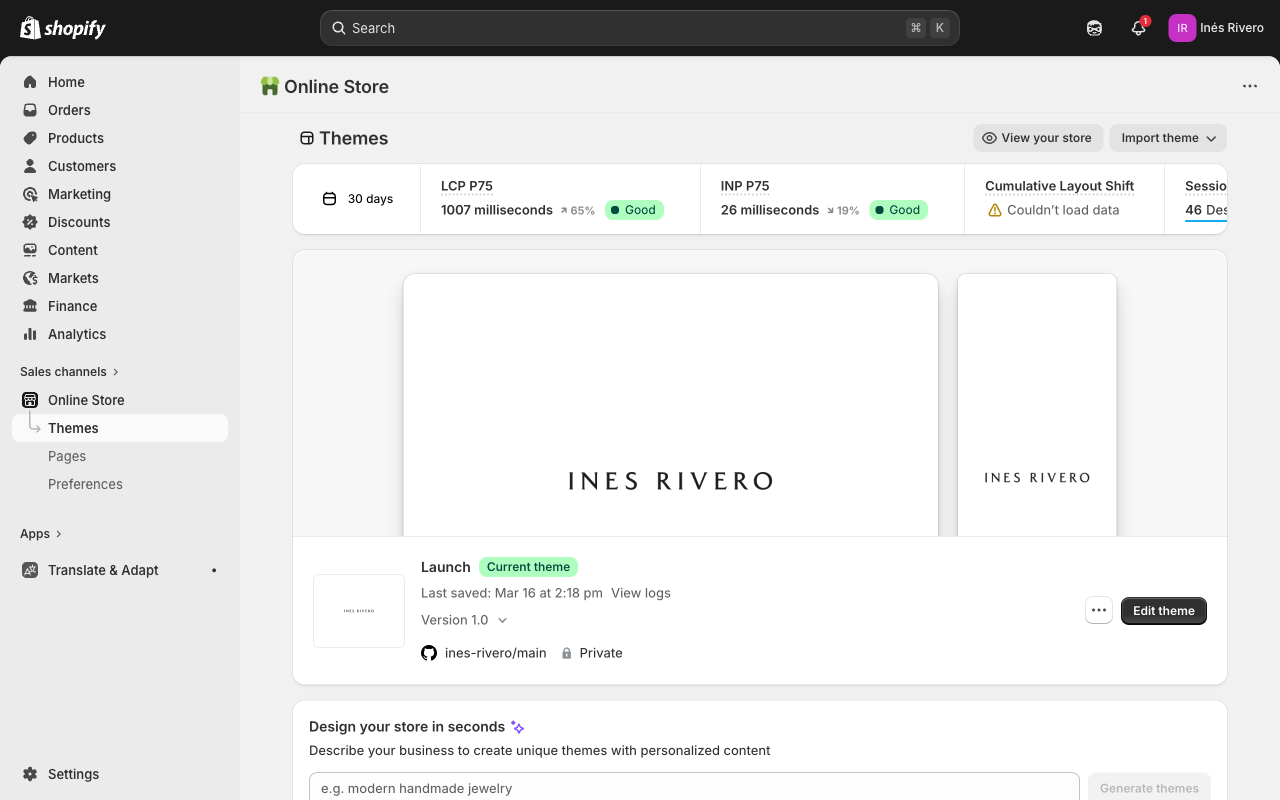The width and height of the screenshot is (1280, 800).
Task: Open the Version 1.0 selector
Action: [x=464, y=620]
